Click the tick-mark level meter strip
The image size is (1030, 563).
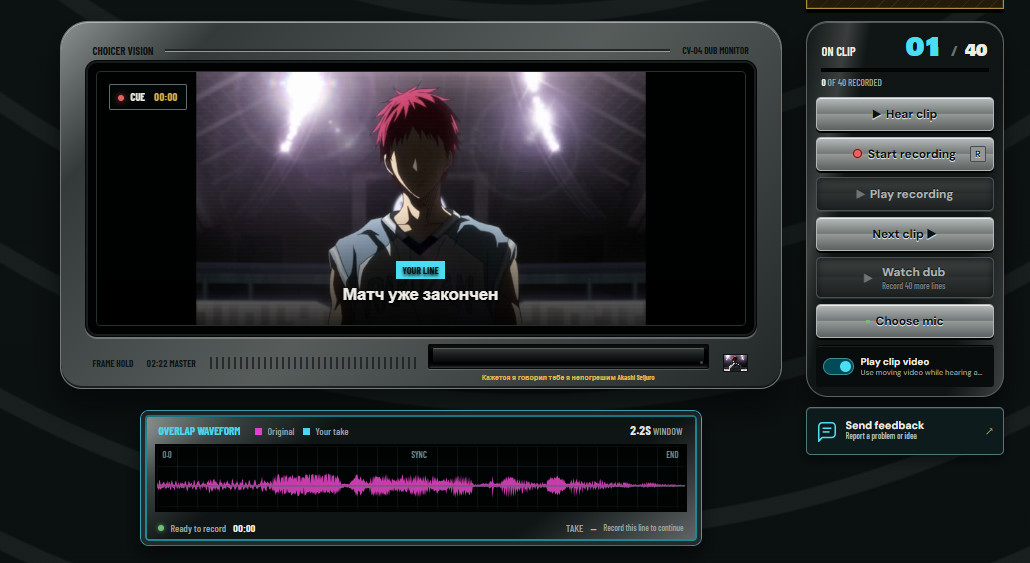tap(313, 363)
